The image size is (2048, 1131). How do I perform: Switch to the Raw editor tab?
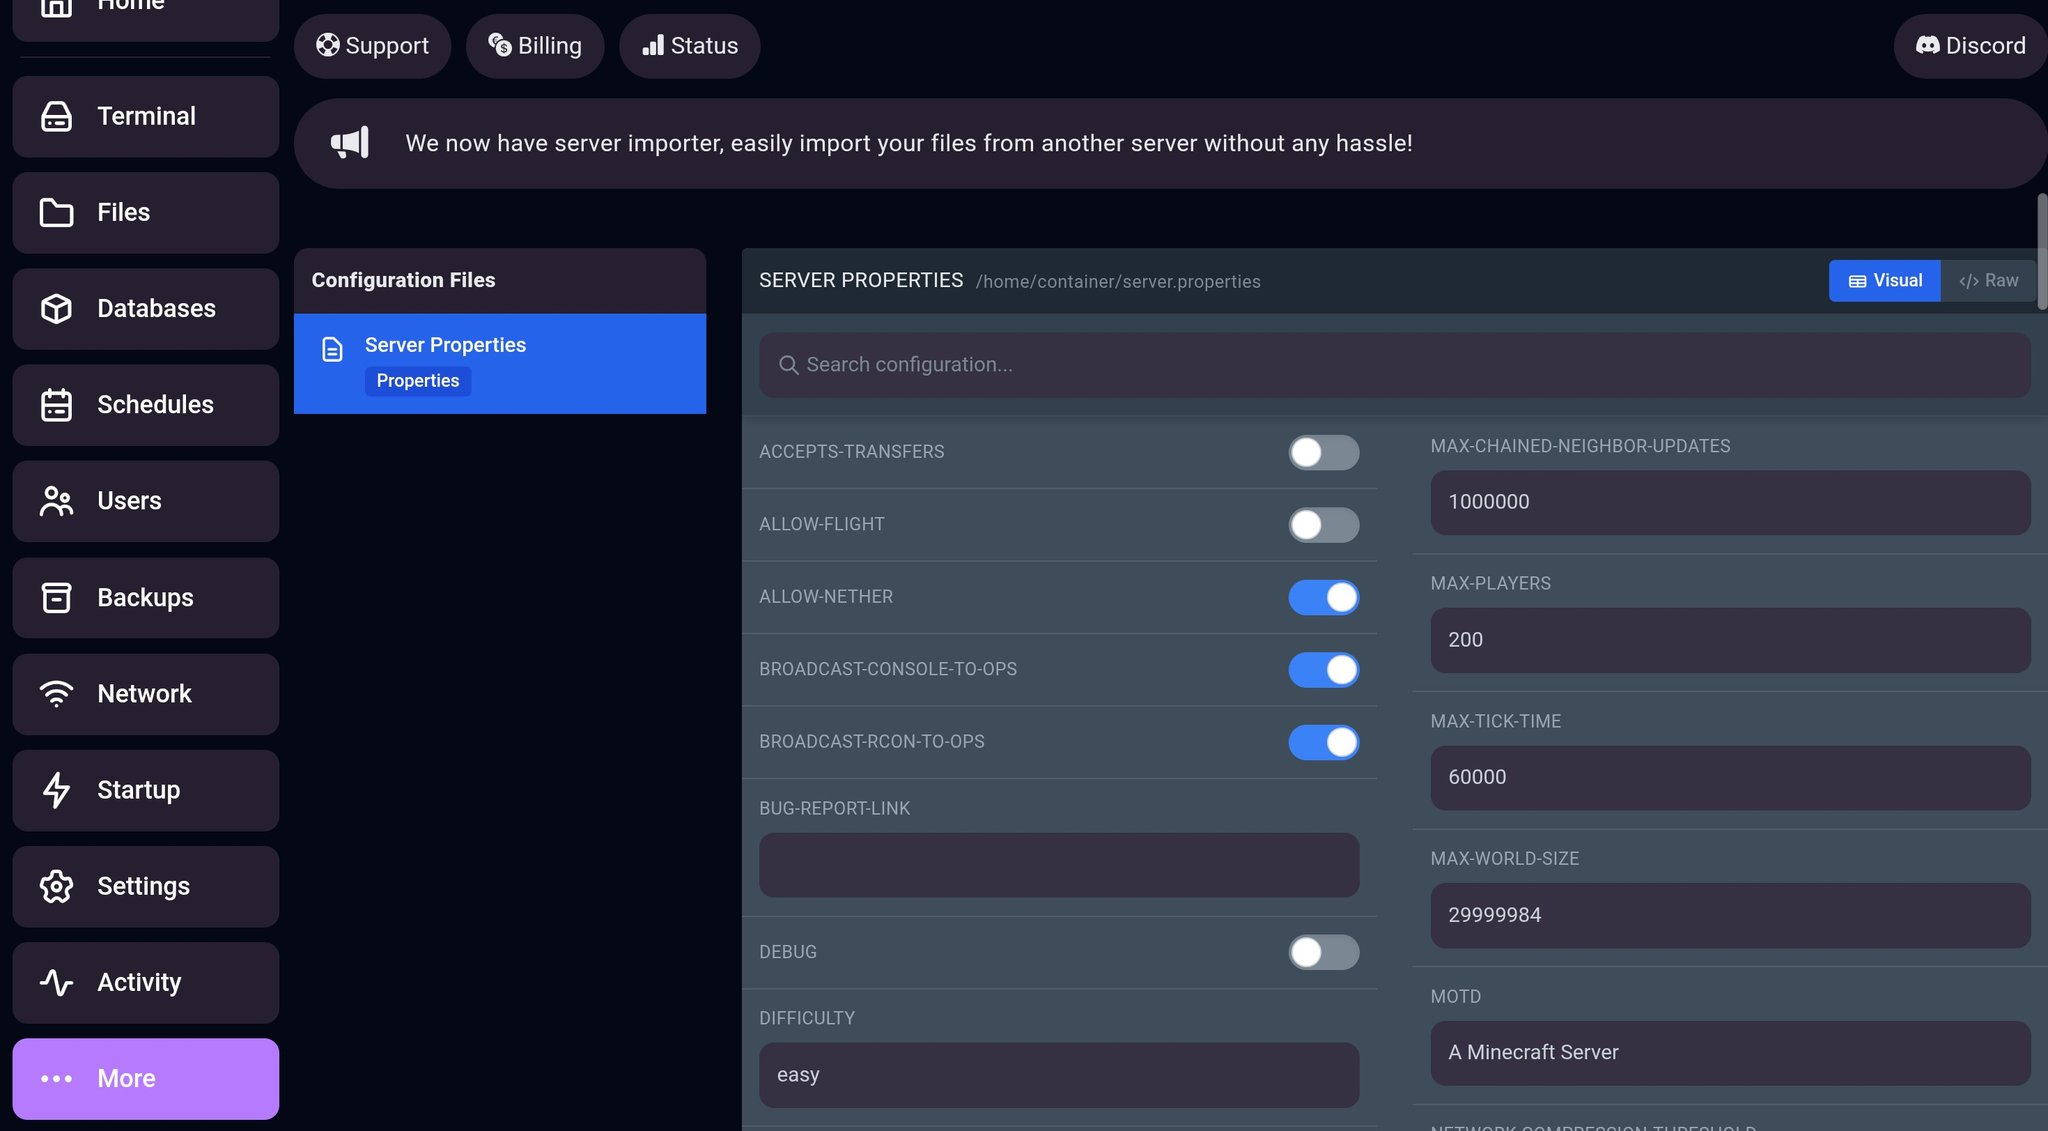(x=1988, y=281)
